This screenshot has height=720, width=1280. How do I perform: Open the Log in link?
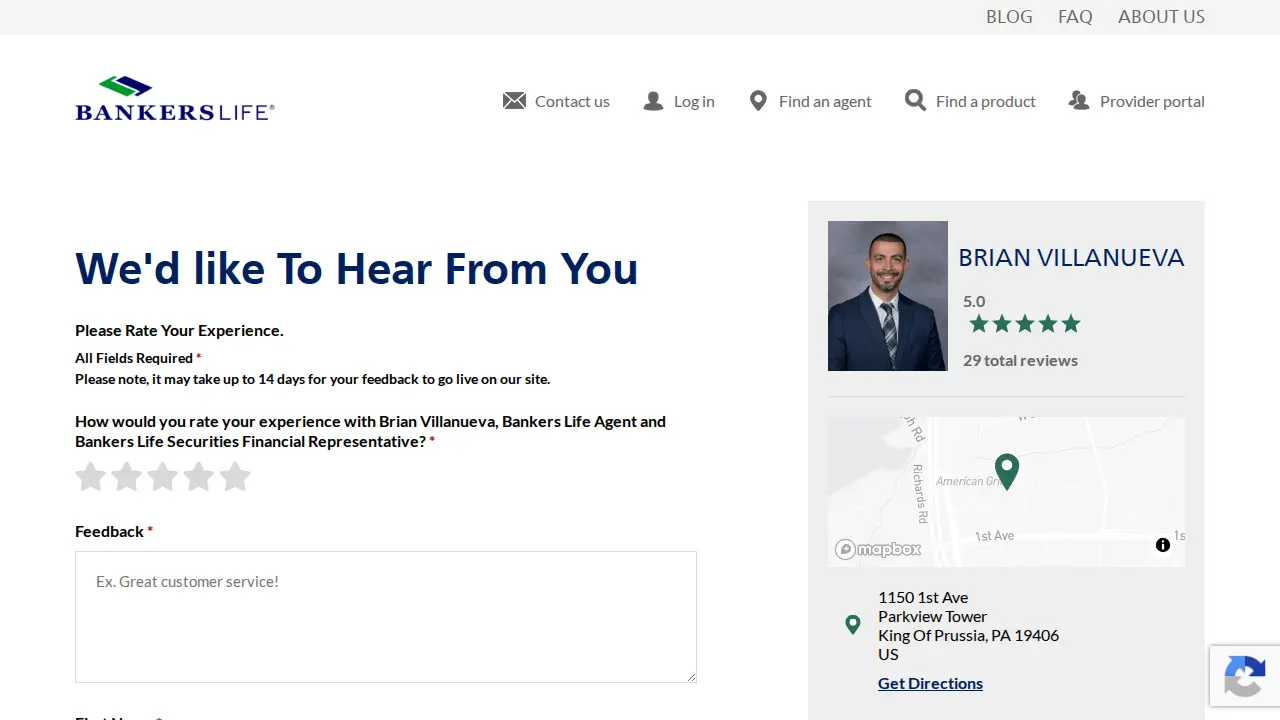[694, 101]
